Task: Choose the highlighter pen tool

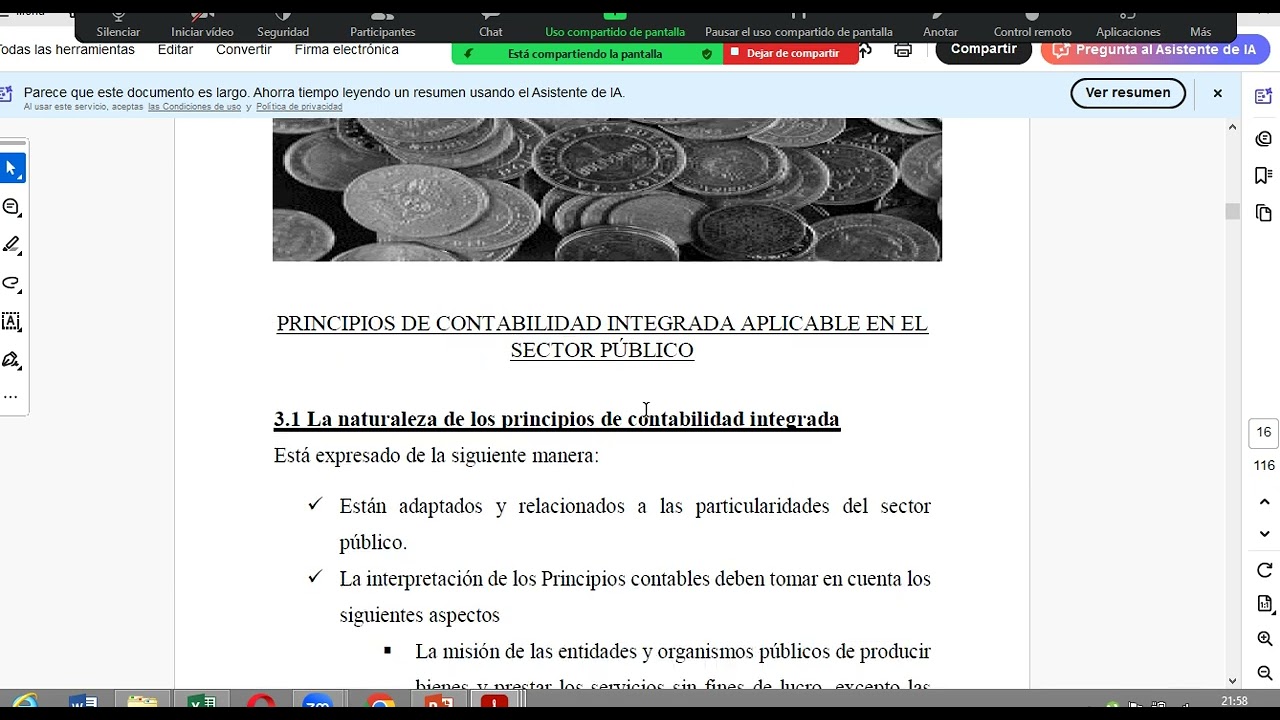Action: (12, 245)
